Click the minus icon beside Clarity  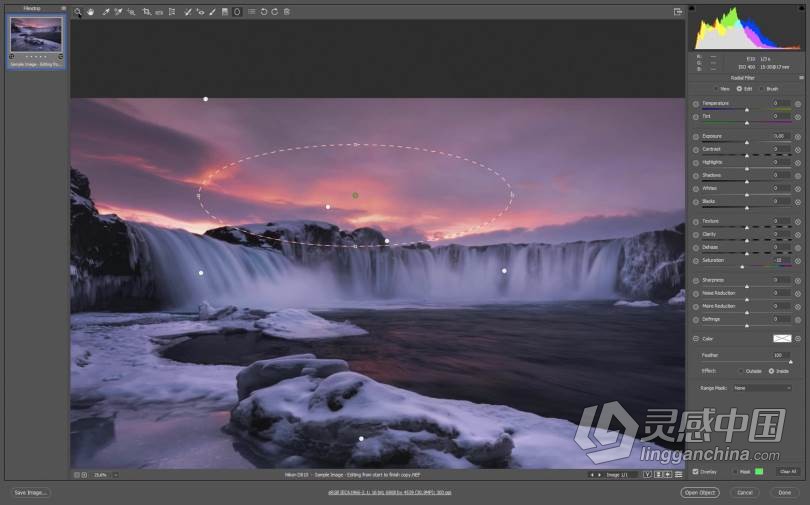[695, 235]
